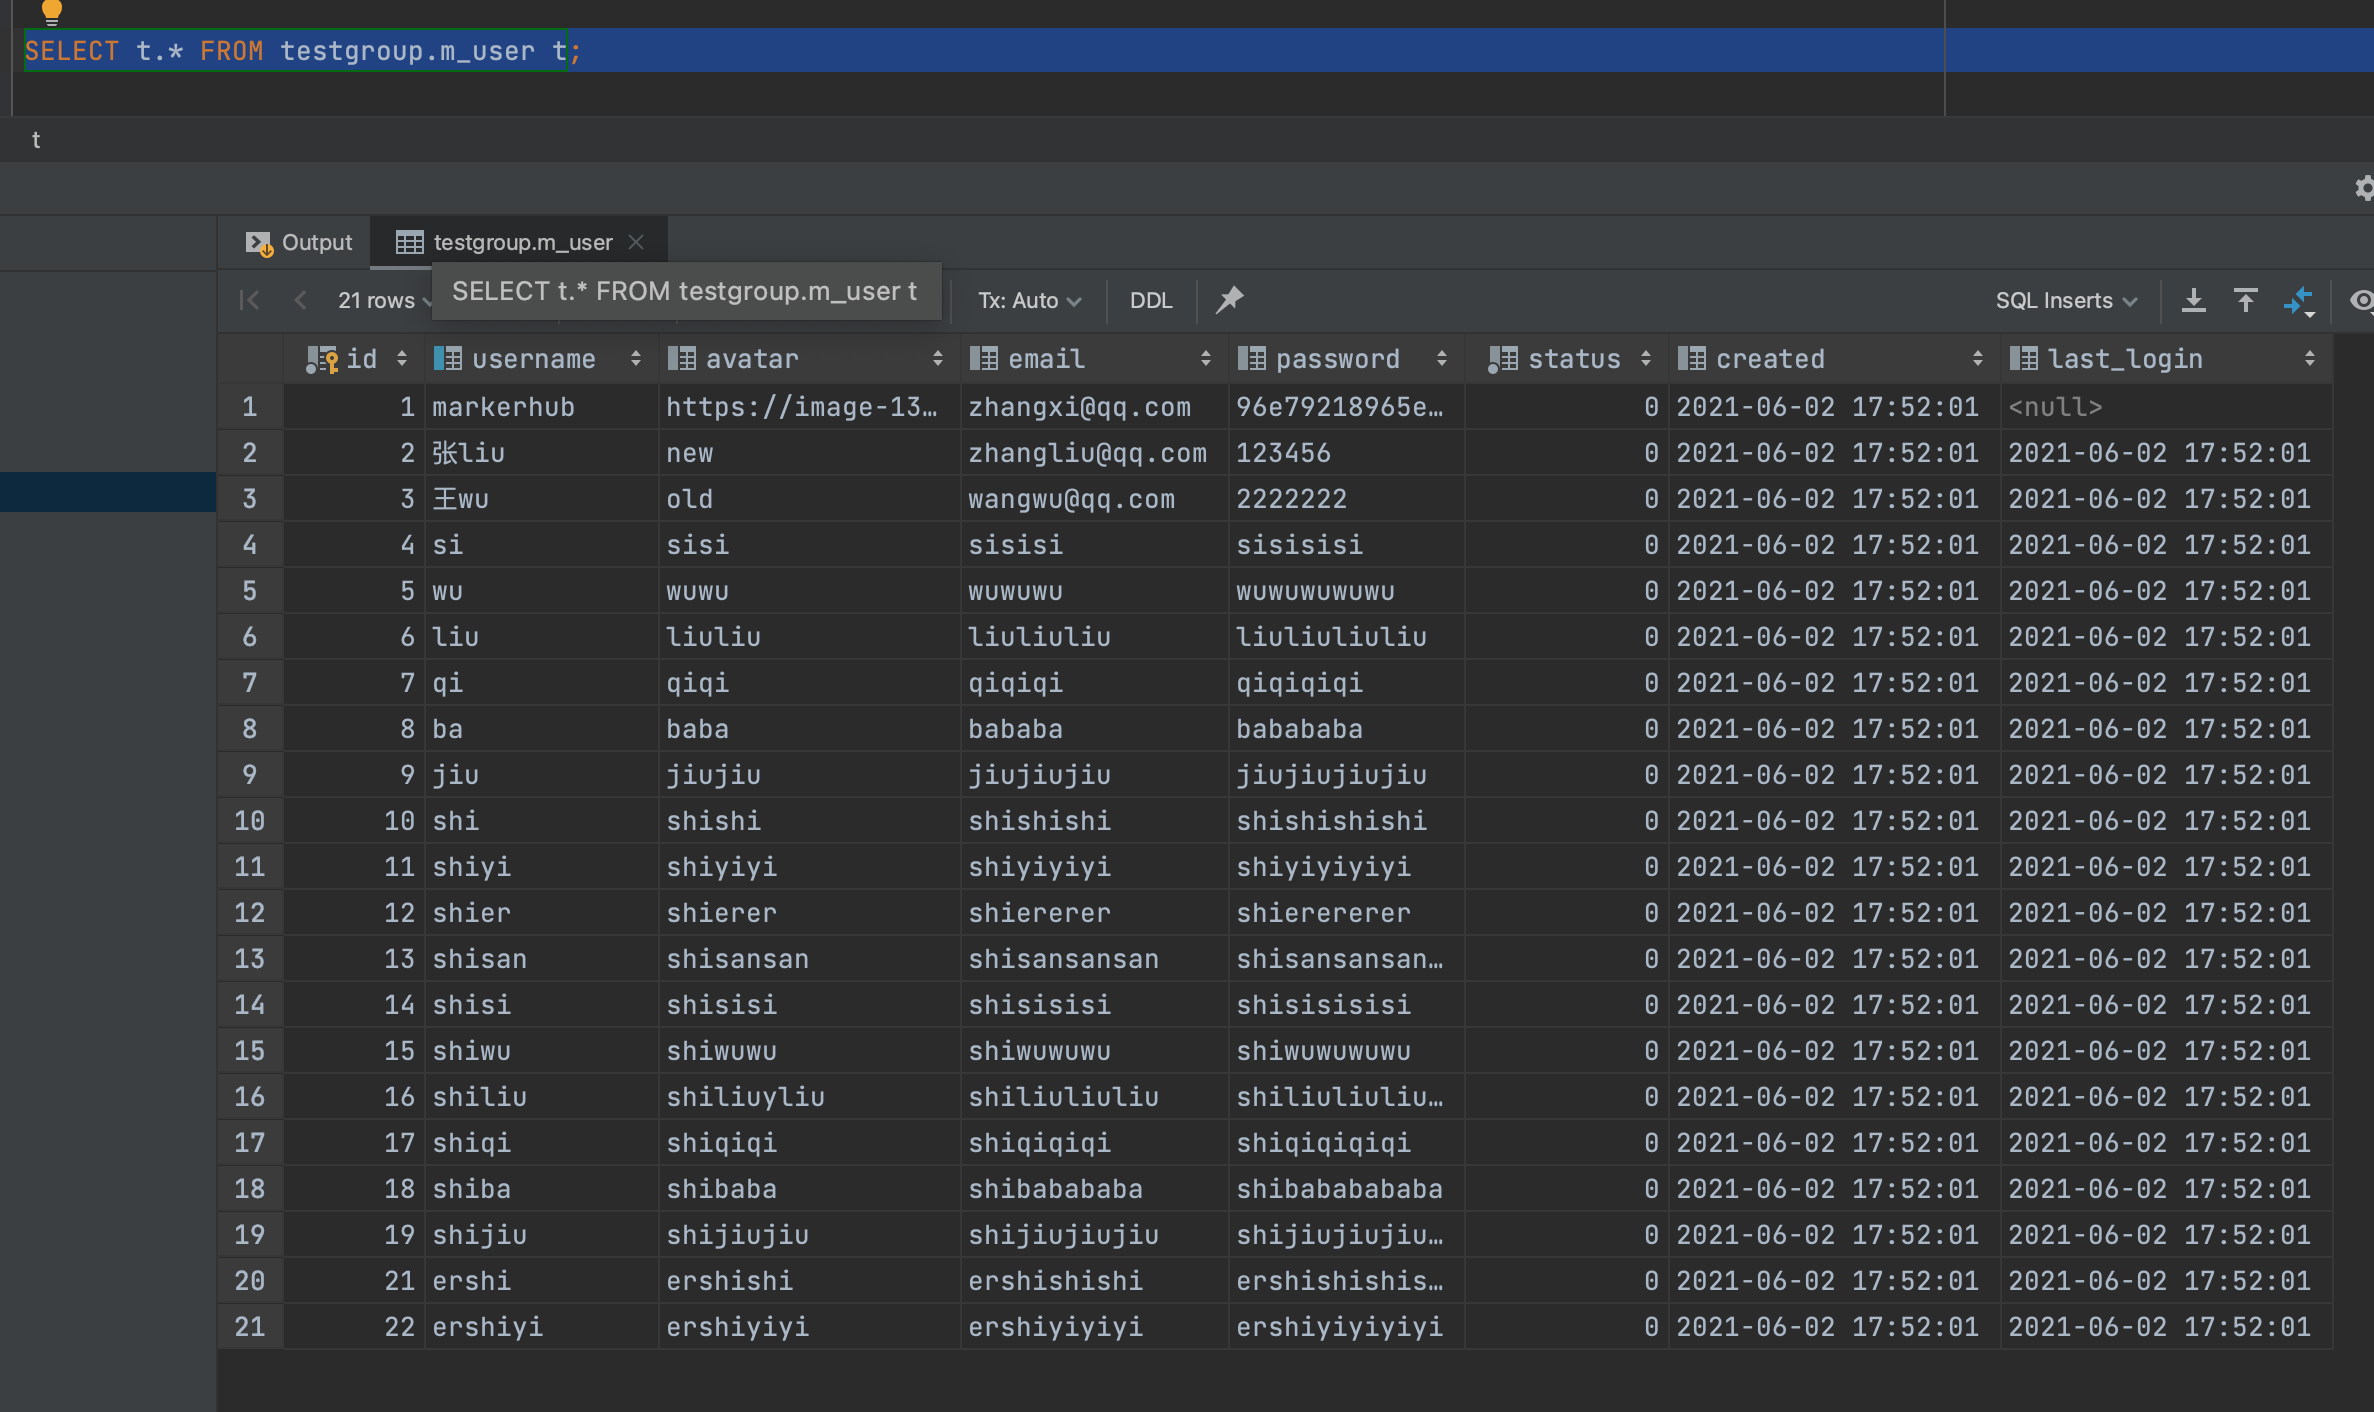Select the wuwuwuwuwu password cell
Screen dimensions: 2374x1412
1346,591
